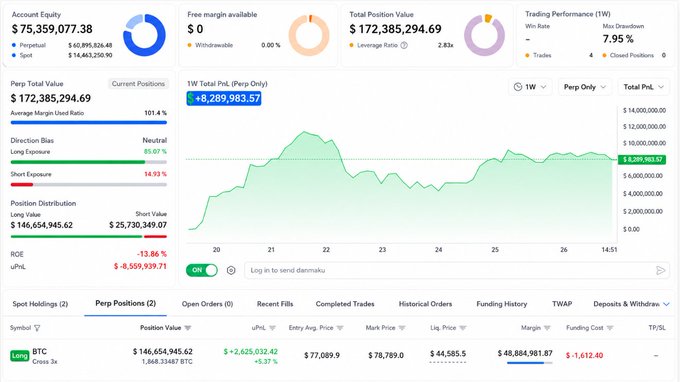Click the uPnL $-8,559,939.71 value
Image resolution: width=680 pixels, height=382 pixels.
tap(140, 266)
